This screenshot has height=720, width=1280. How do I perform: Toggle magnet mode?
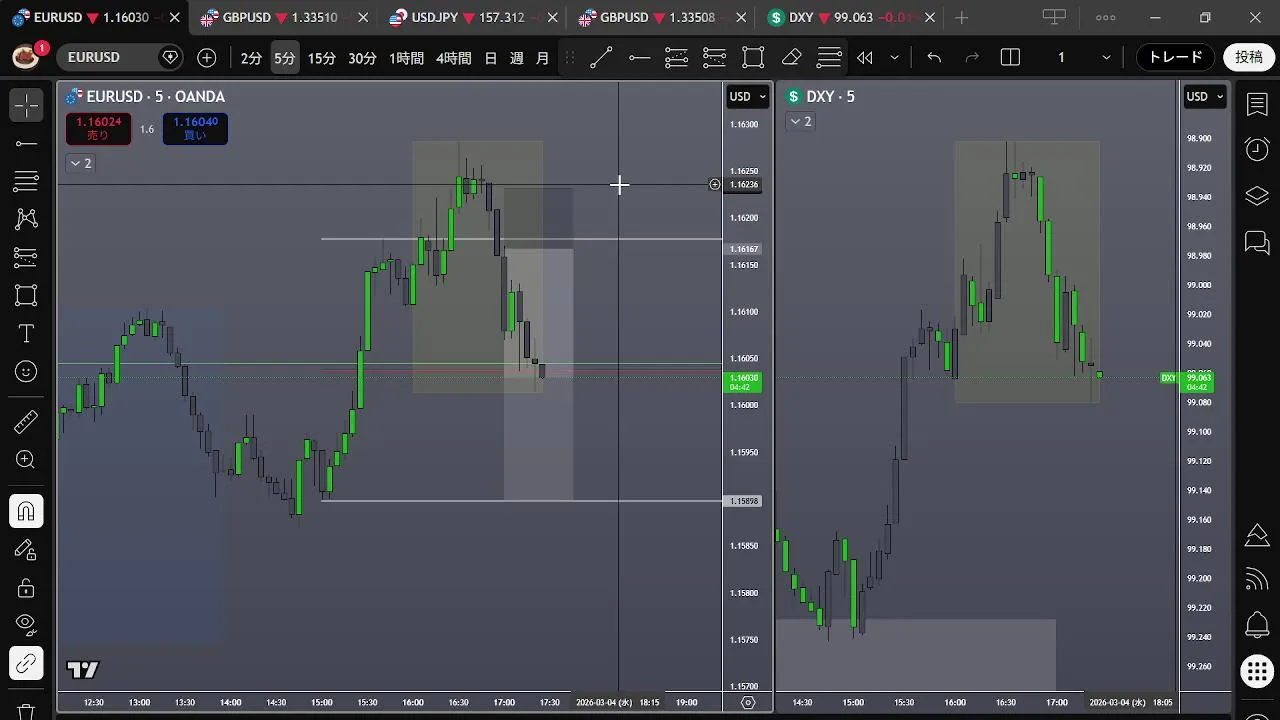pyautogui.click(x=26, y=512)
